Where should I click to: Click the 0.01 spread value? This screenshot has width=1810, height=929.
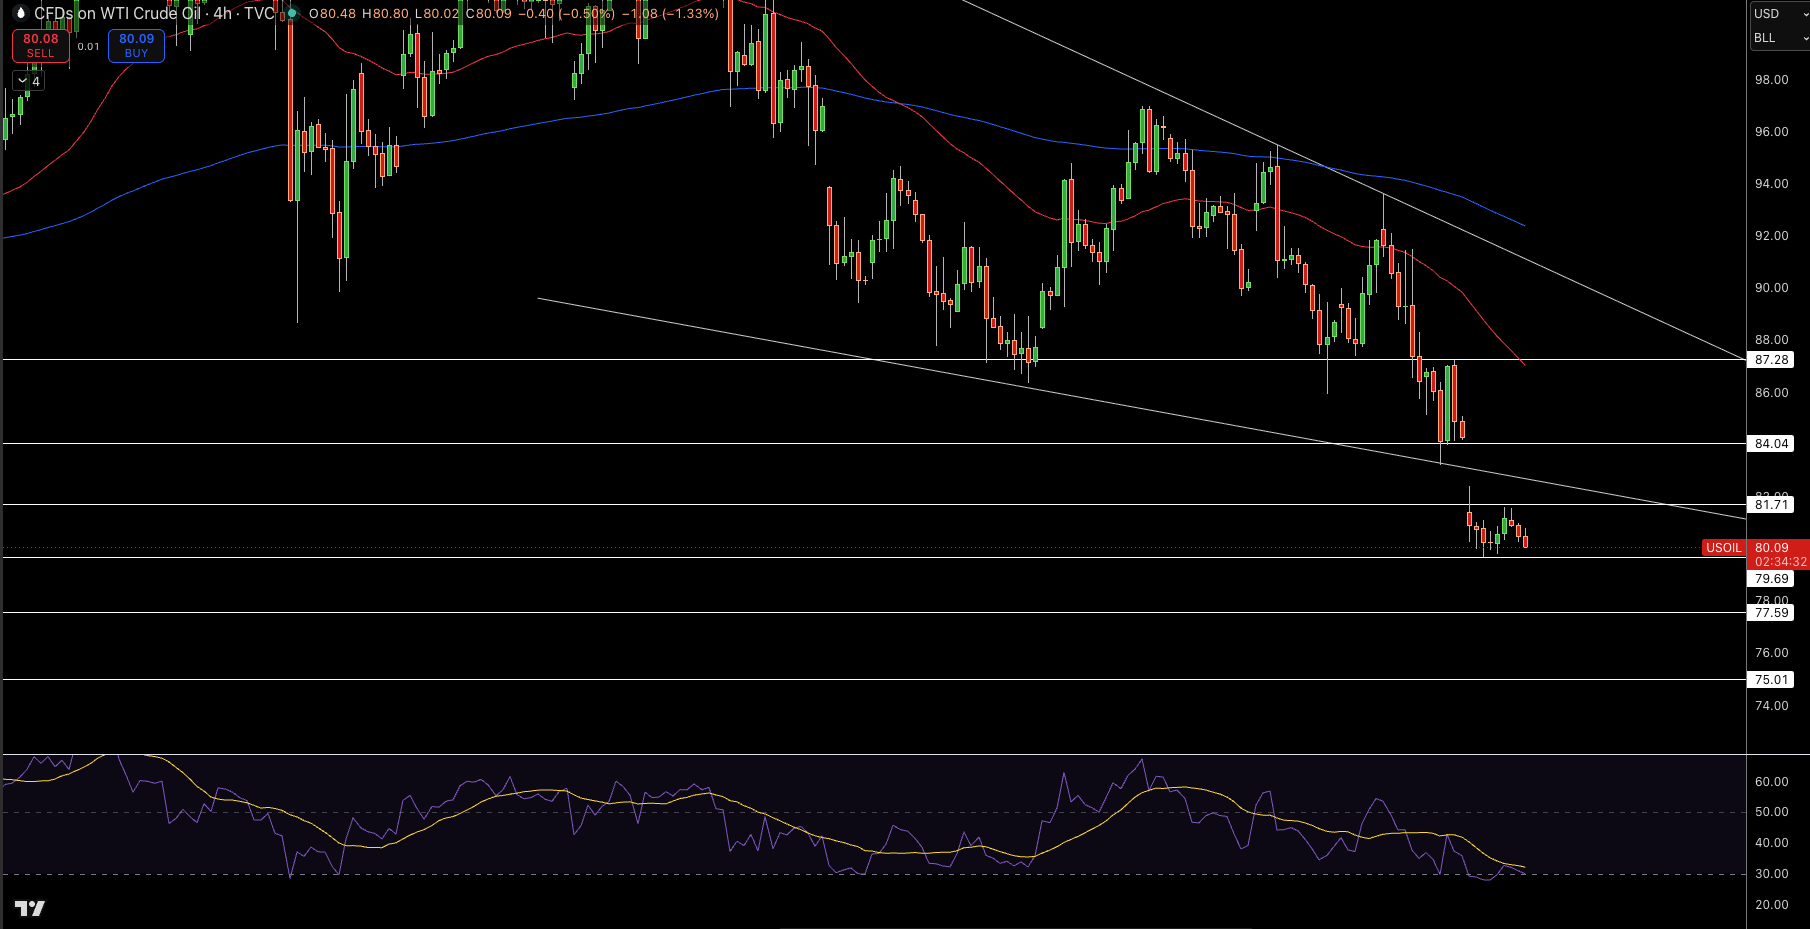[x=89, y=46]
